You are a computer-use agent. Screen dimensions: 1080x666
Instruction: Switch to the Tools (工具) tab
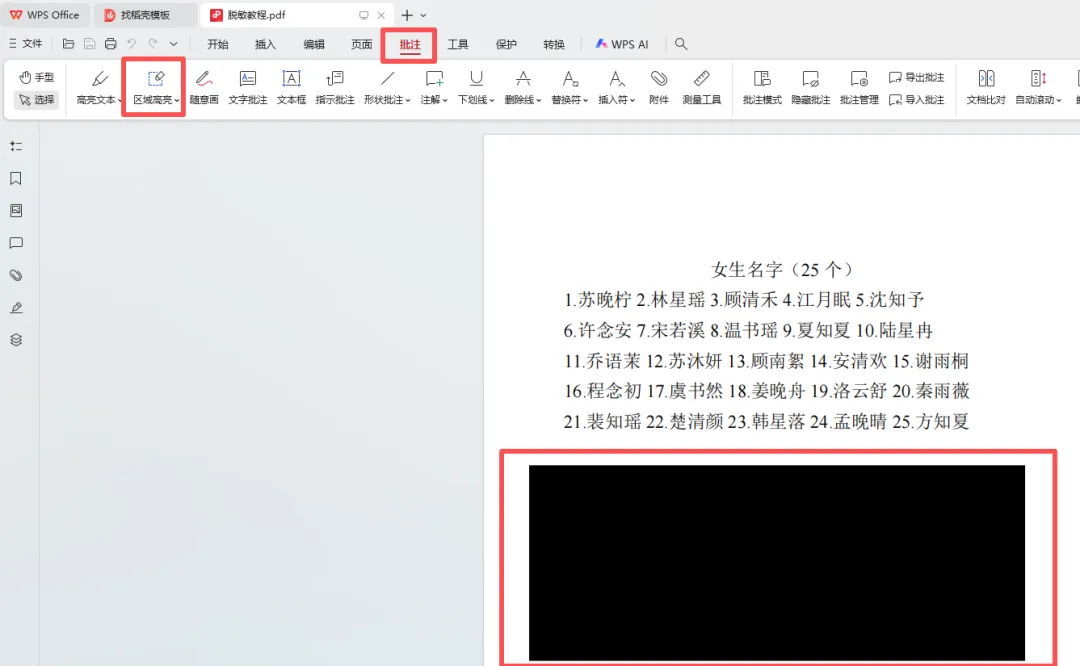tap(458, 44)
